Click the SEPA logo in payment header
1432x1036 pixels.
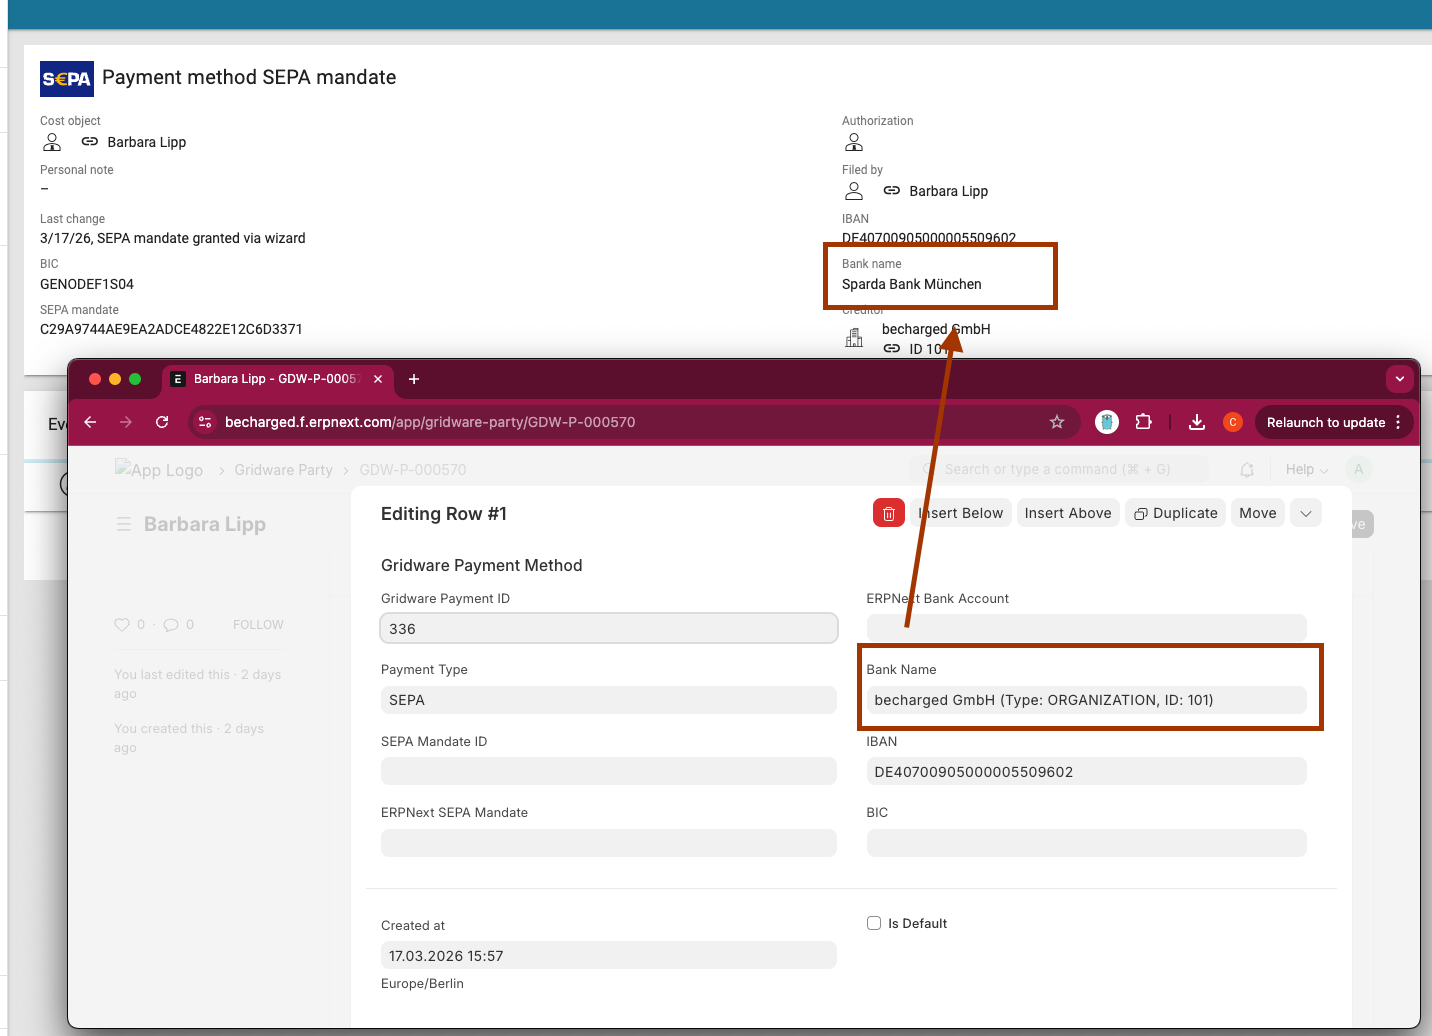tap(67, 79)
